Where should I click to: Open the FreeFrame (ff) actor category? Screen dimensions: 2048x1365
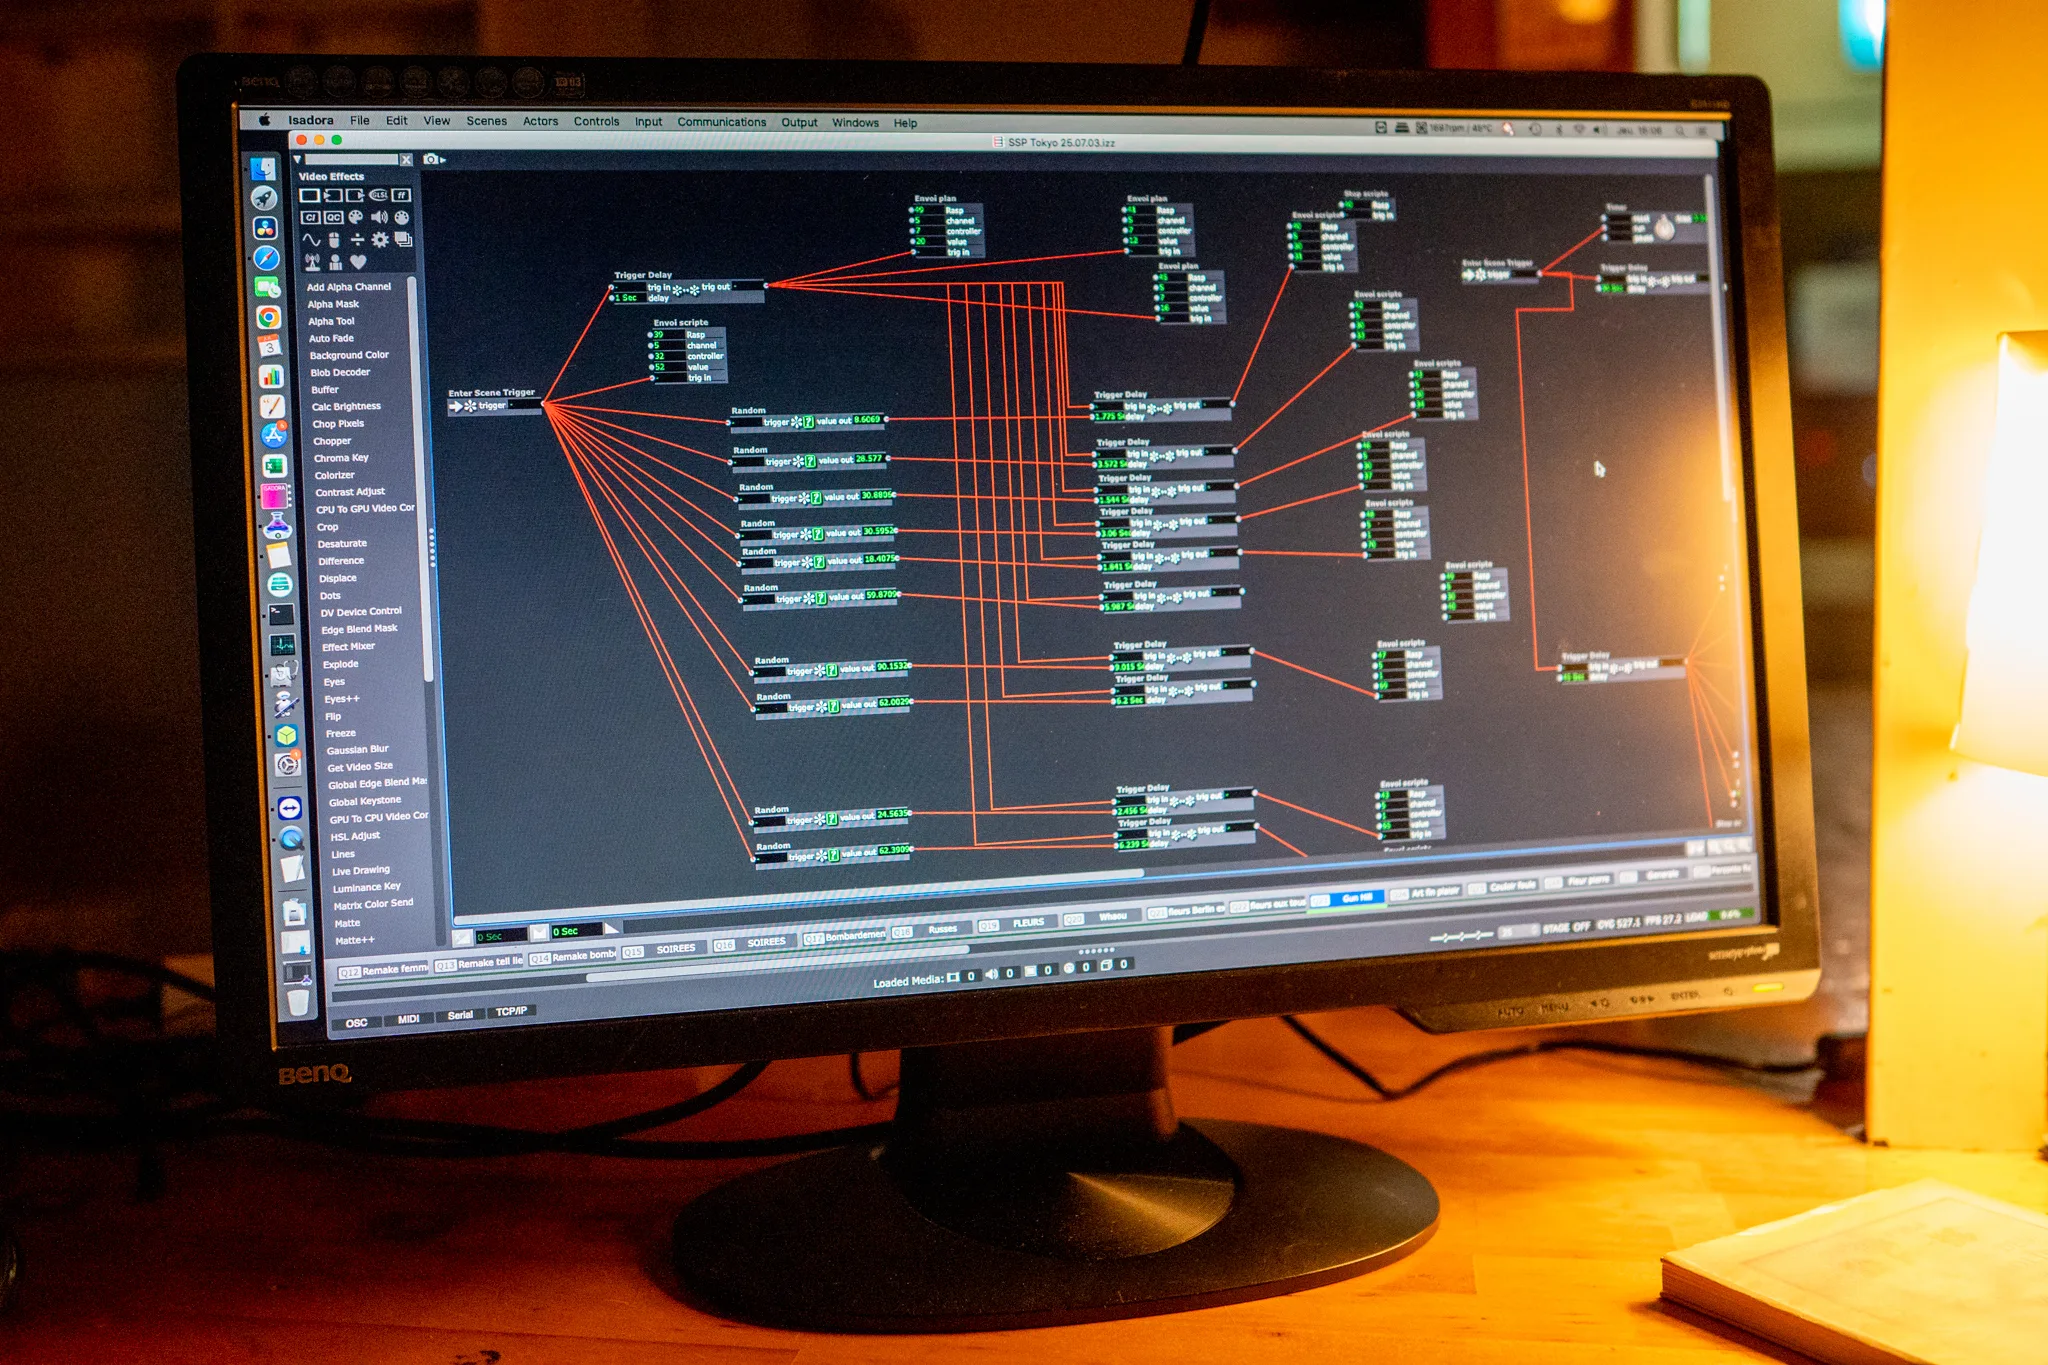pyautogui.click(x=401, y=196)
